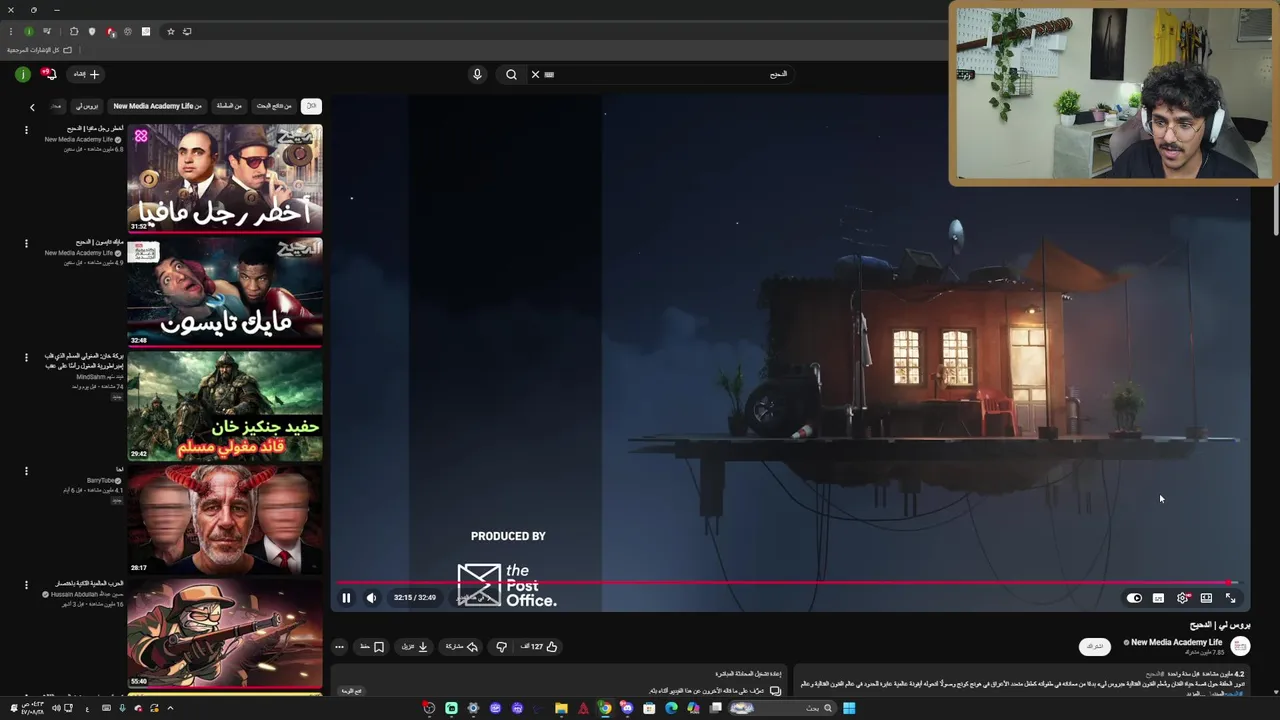Open the Create button with the plus sign
1280x720 pixels.
pos(87,74)
